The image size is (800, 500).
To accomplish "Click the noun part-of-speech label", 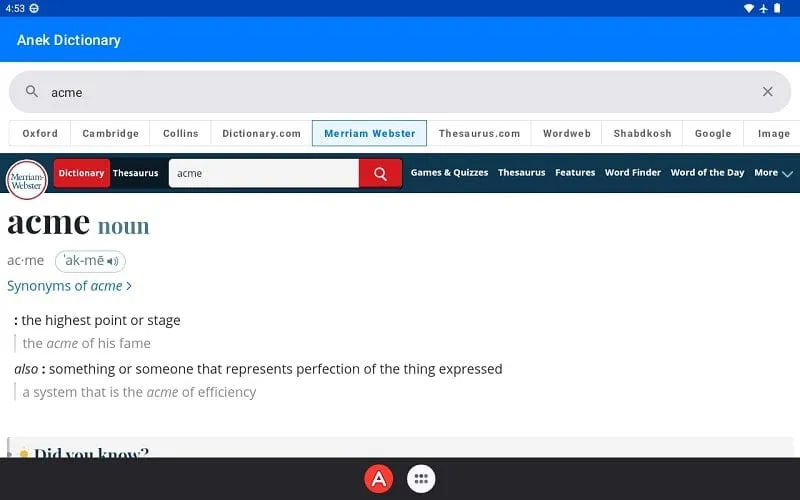I will click(x=123, y=226).
